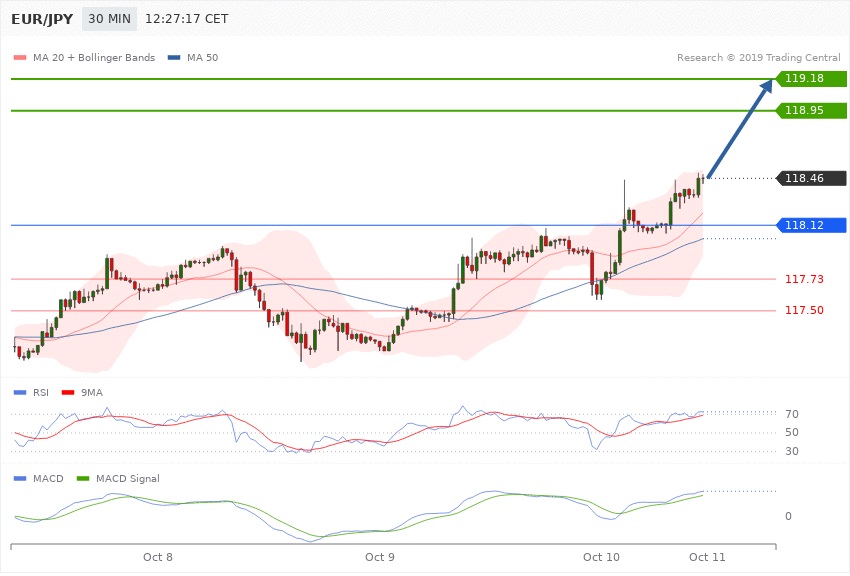Viewport: 850px width, 576px height.
Task: Click the RSI 70 level label
Action: tap(790, 414)
